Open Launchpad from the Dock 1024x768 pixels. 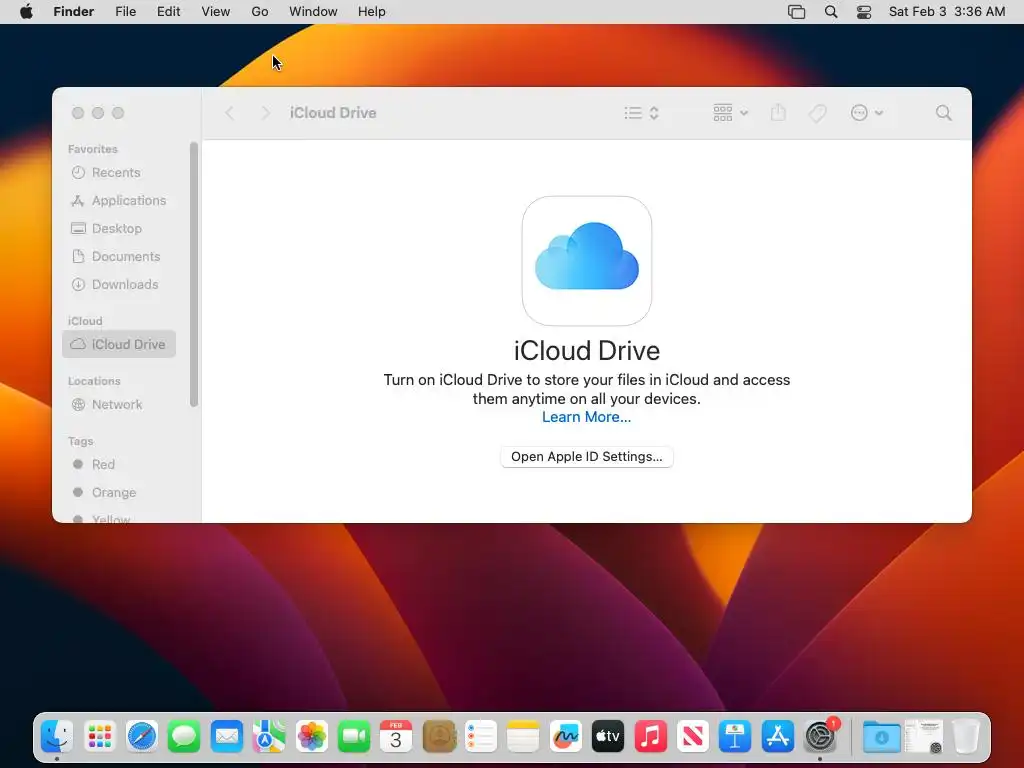click(99, 737)
